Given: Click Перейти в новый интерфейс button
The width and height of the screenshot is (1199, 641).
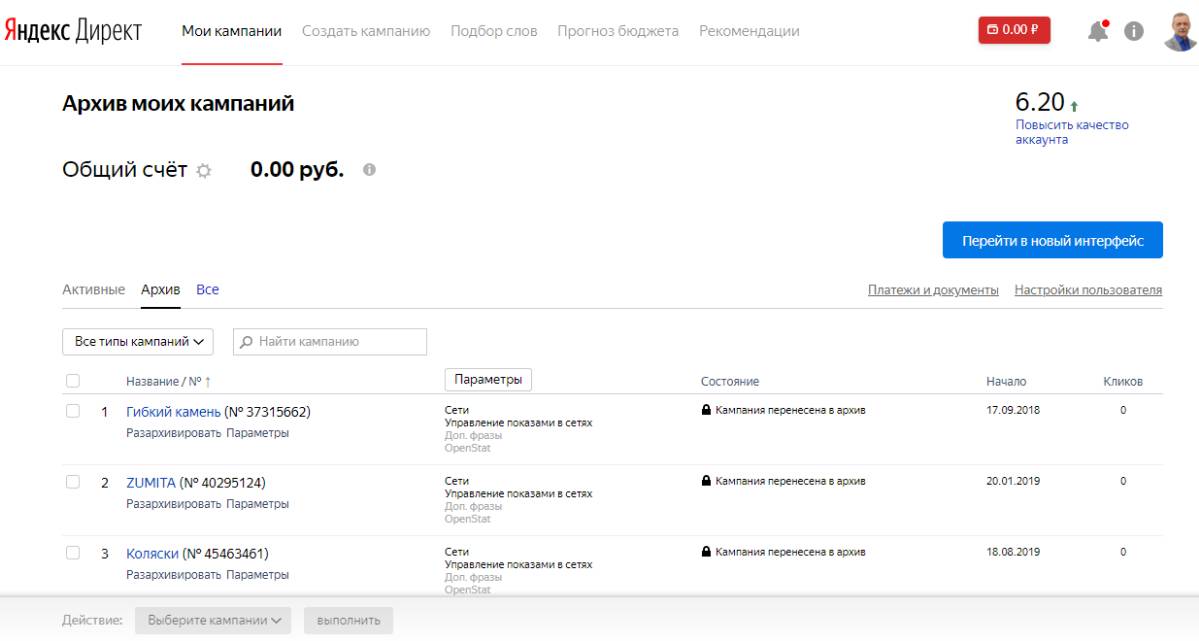Looking at the screenshot, I should [x=1052, y=240].
